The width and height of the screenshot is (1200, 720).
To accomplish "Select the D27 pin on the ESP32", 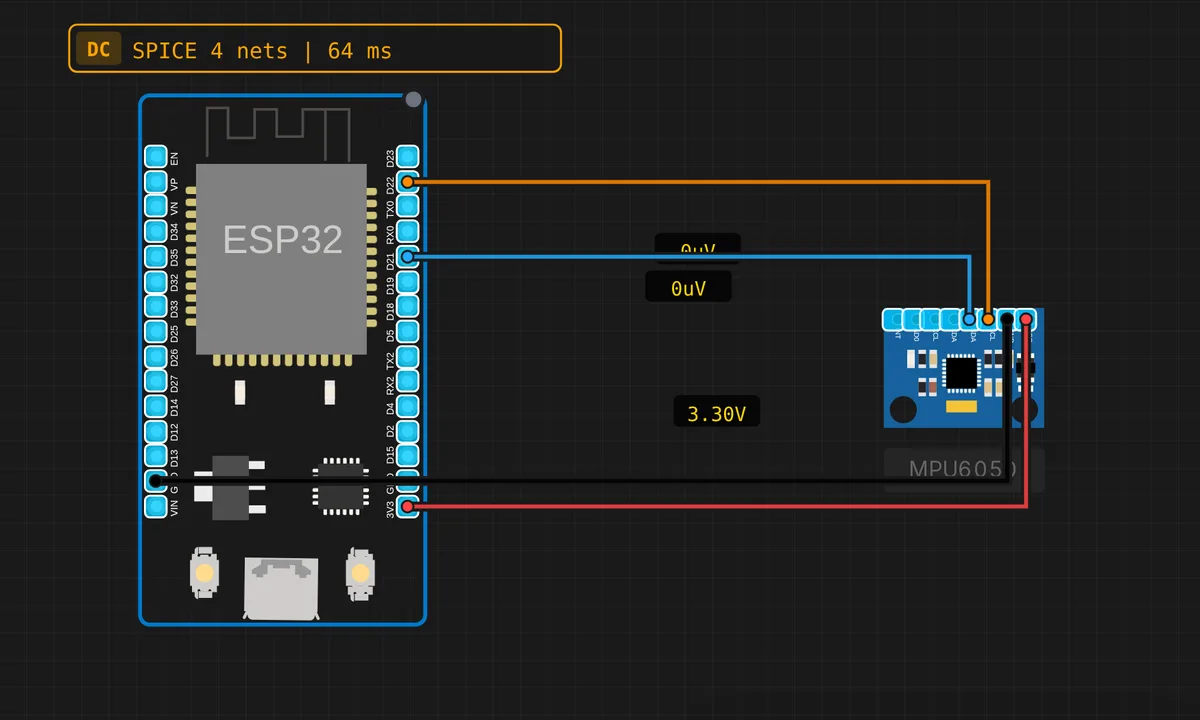I will pyautogui.click(x=156, y=382).
